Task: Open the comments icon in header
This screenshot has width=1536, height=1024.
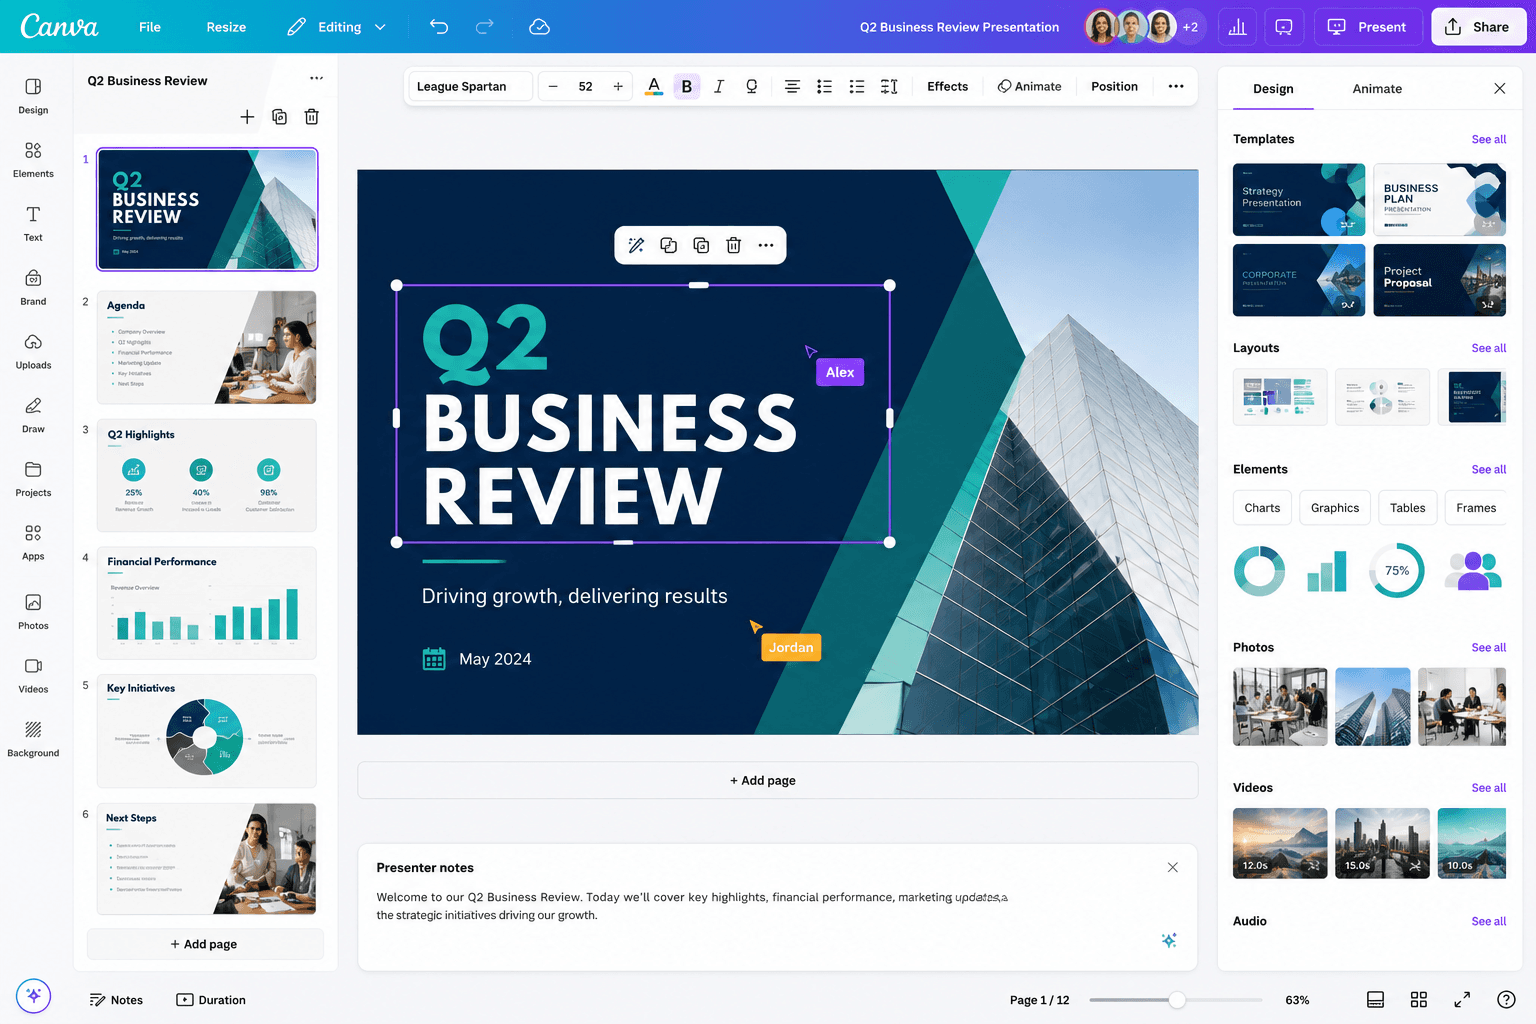Action: click(x=1284, y=27)
